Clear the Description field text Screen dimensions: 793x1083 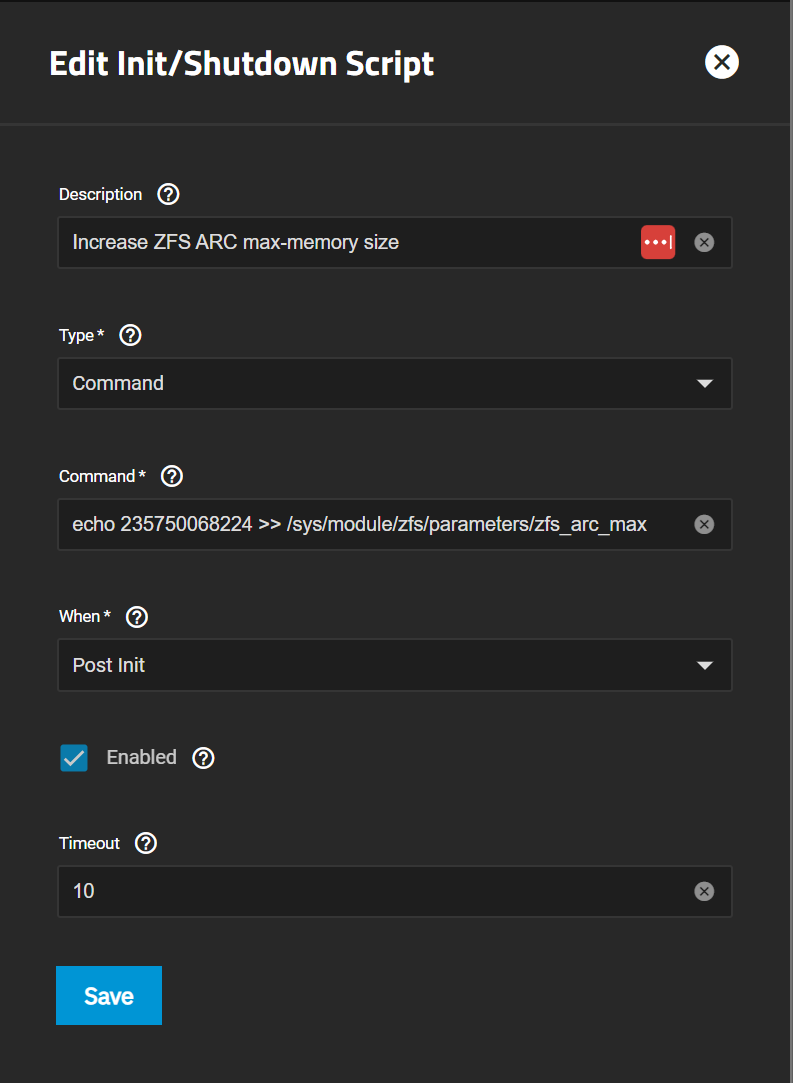tap(704, 242)
